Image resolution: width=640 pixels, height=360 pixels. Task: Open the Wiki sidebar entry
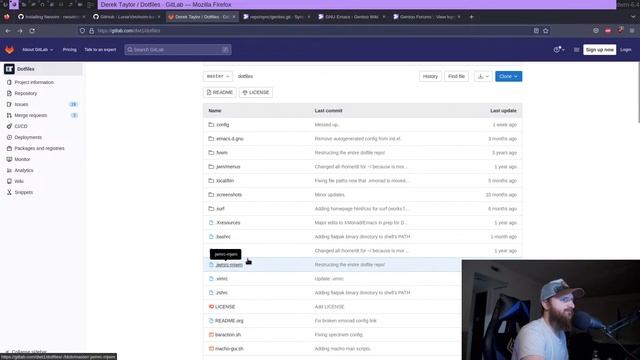click(19, 182)
